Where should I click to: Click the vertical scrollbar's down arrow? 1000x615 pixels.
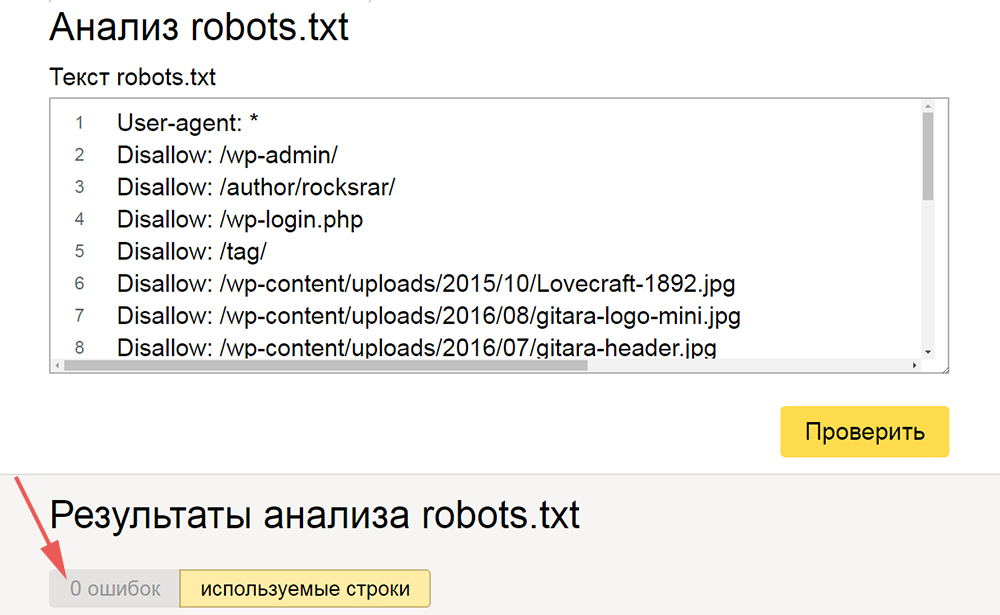(x=928, y=352)
